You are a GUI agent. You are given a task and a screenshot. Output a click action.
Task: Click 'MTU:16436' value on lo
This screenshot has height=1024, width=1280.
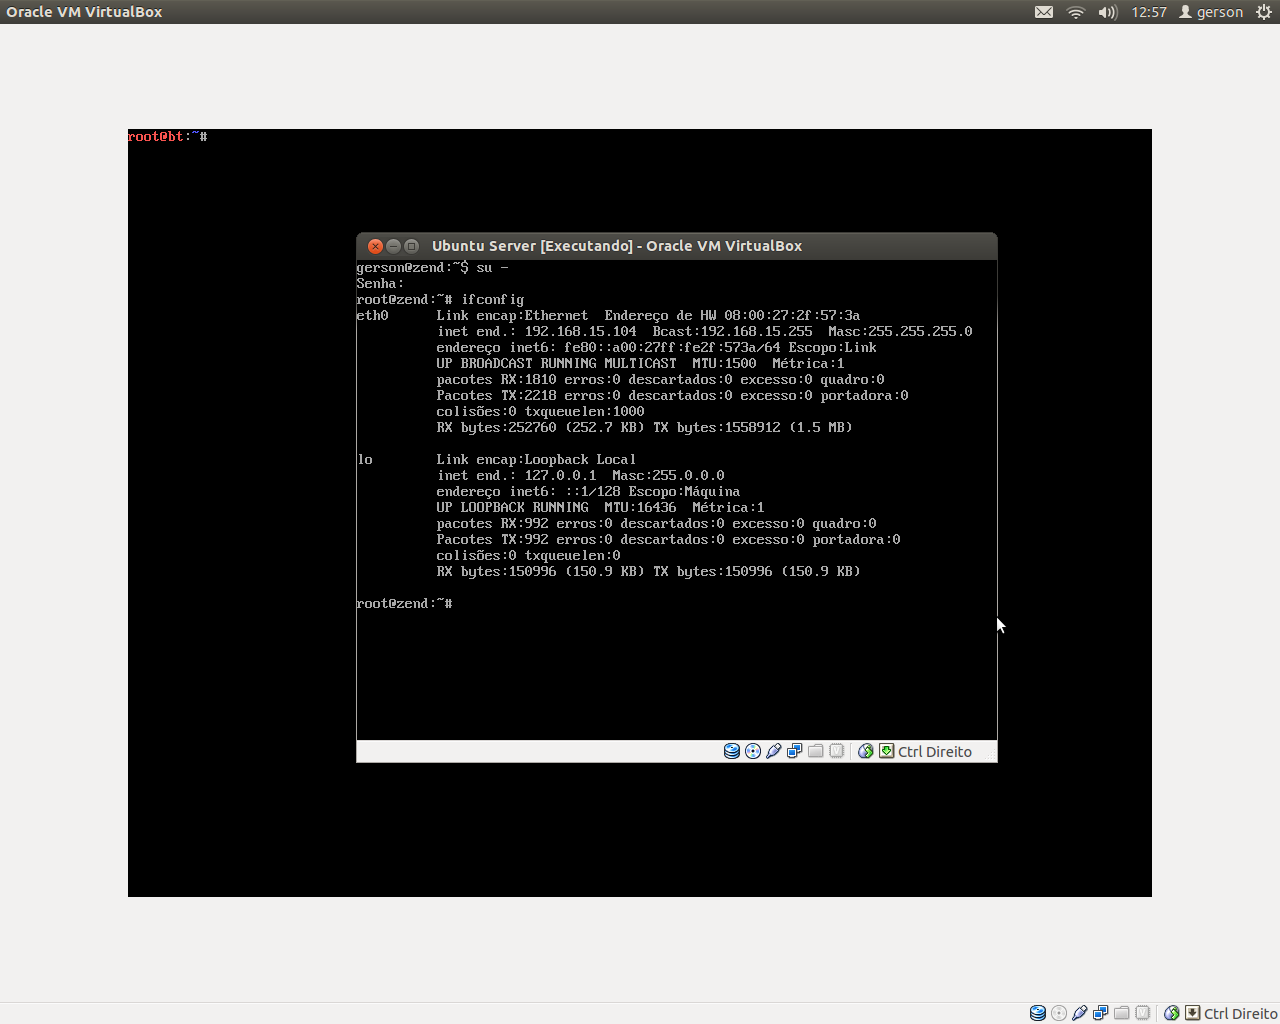tap(640, 508)
